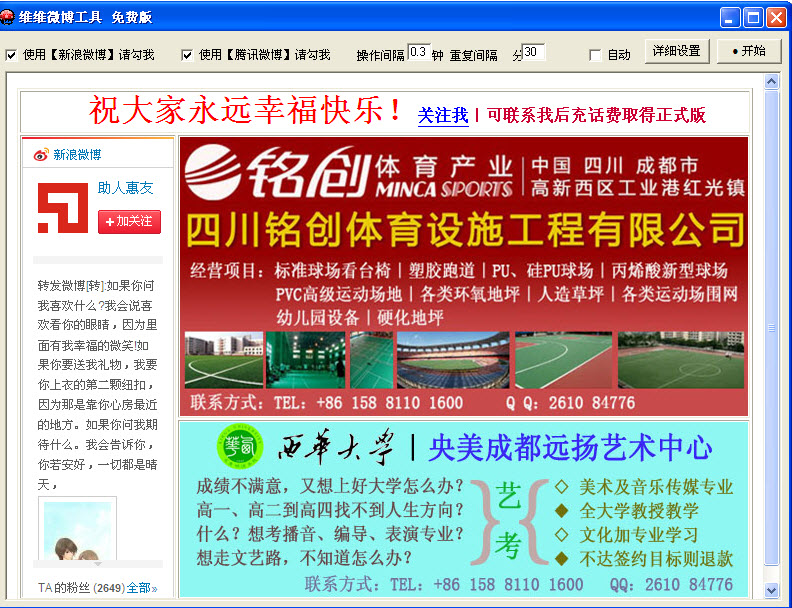Click the 维维微博工具 title bar app icon

pos(8,17)
